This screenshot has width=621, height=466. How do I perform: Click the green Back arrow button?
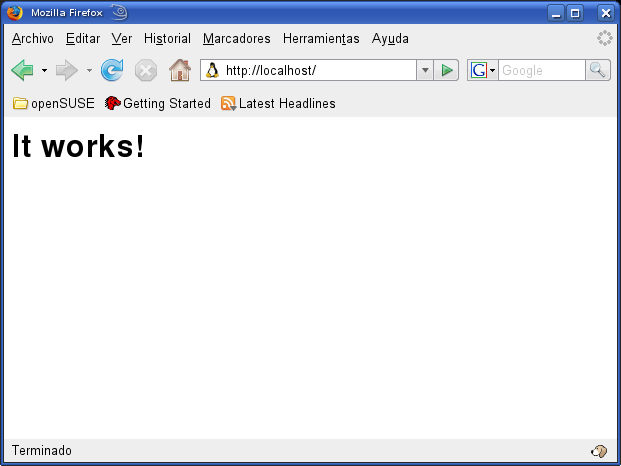[x=22, y=70]
